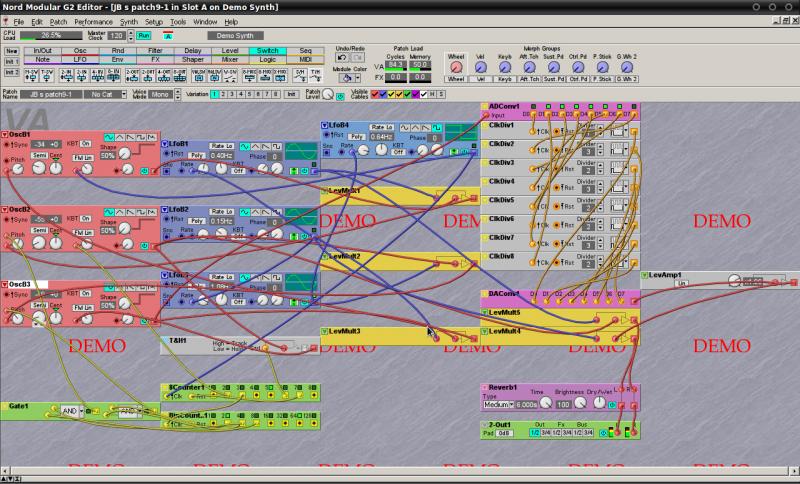The height and width of the screenshot is (484, 800).
Task: Select Variation 8
Action: click(276, 94)
